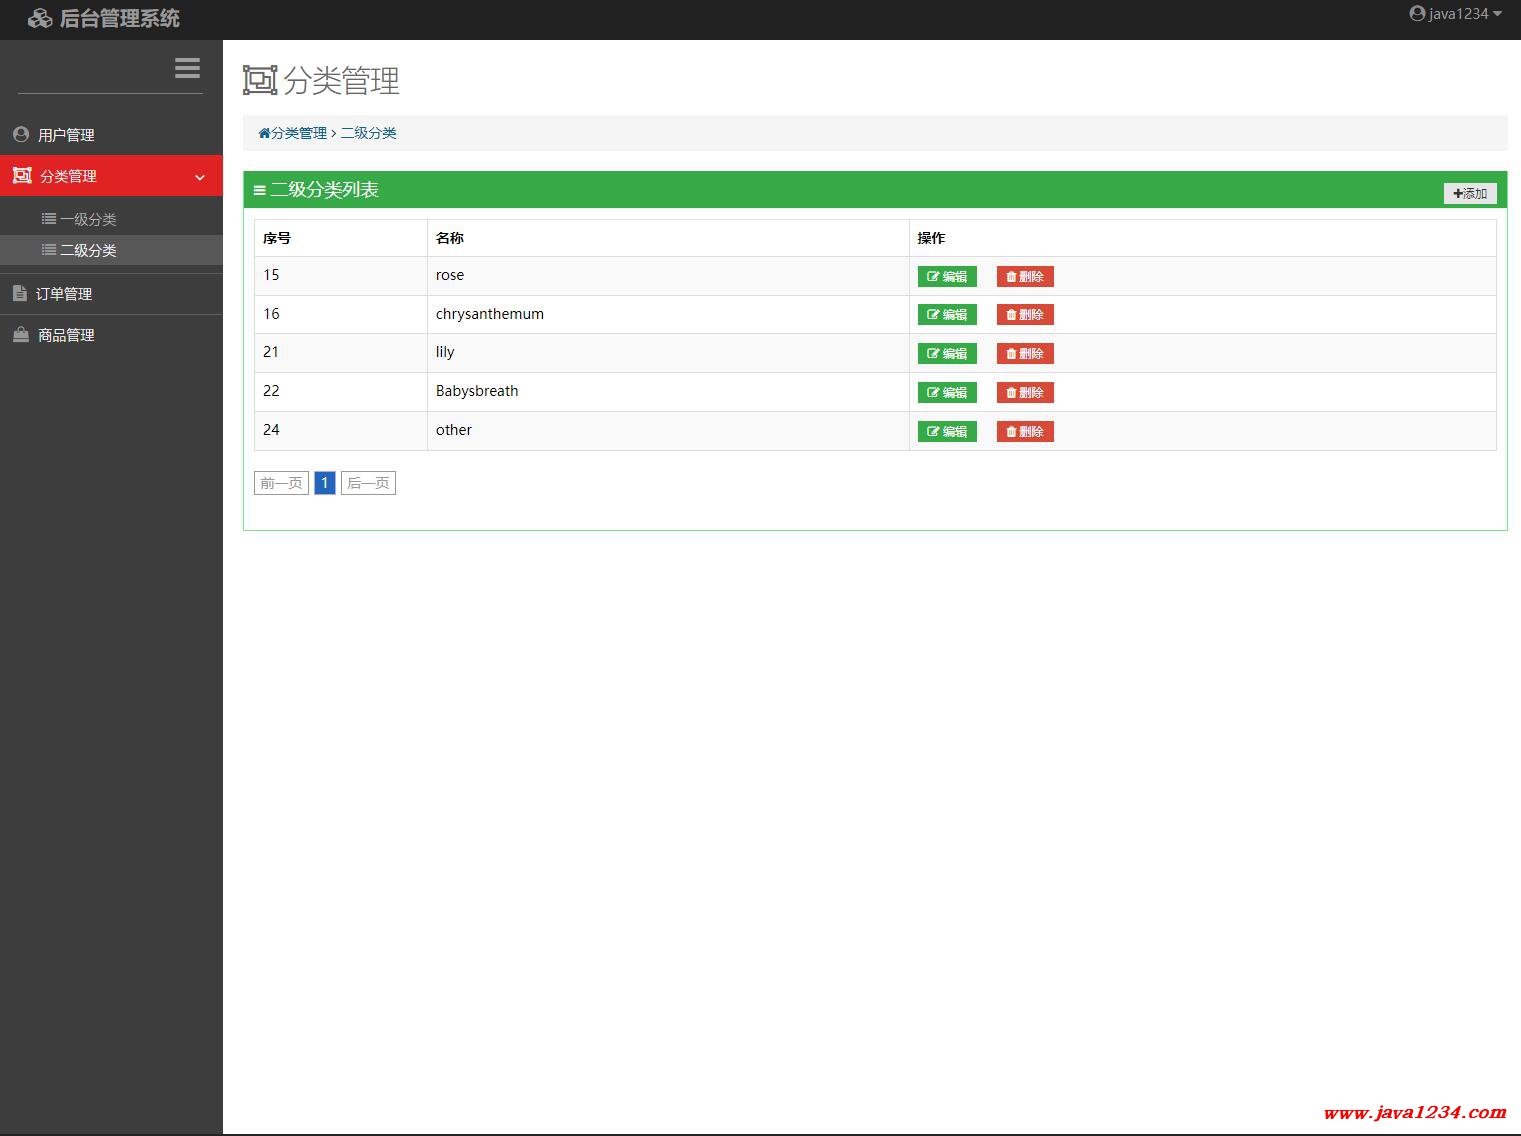Edit the lily category
The height and width of the screenshot is (1136, 1521).
[x=947, y=354]
